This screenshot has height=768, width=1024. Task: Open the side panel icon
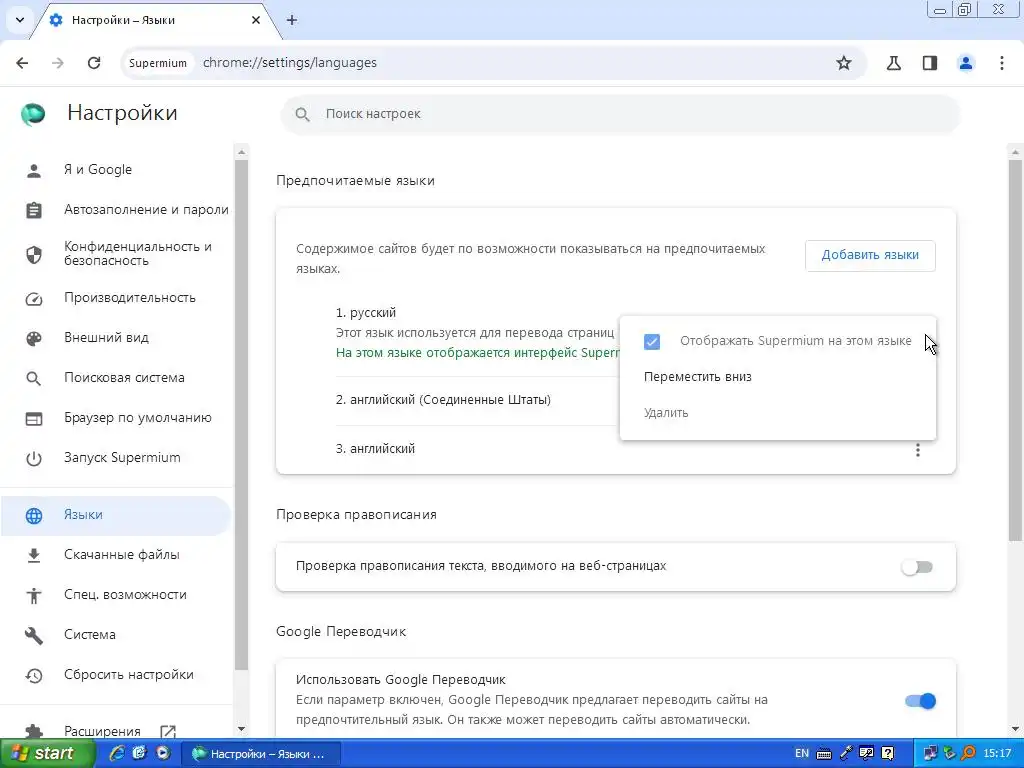click(930, 63)
